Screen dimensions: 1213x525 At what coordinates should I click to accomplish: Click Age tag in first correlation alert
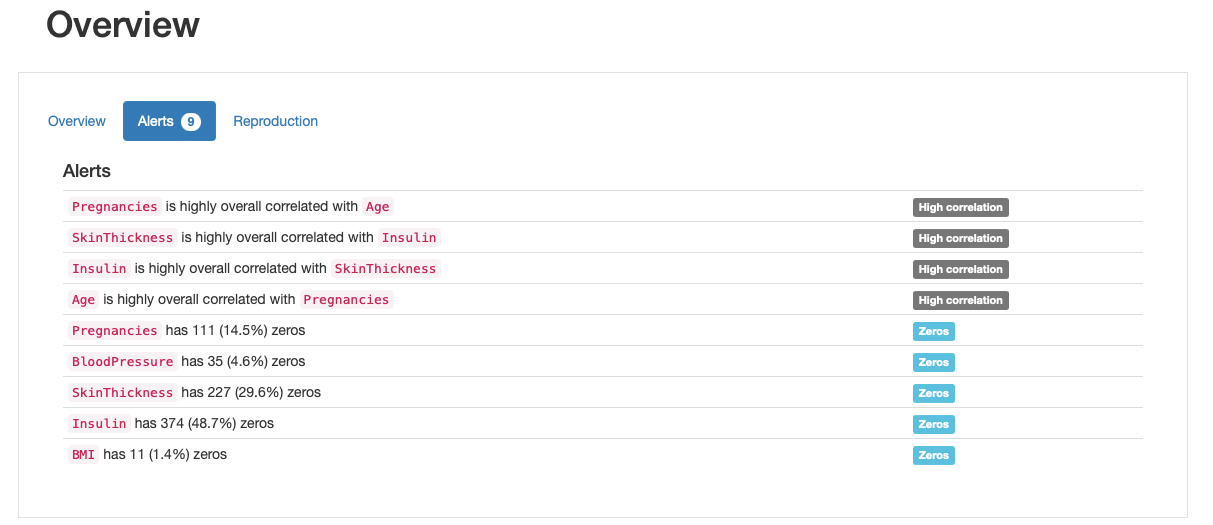pyautogui.click(x=377, y=207)
